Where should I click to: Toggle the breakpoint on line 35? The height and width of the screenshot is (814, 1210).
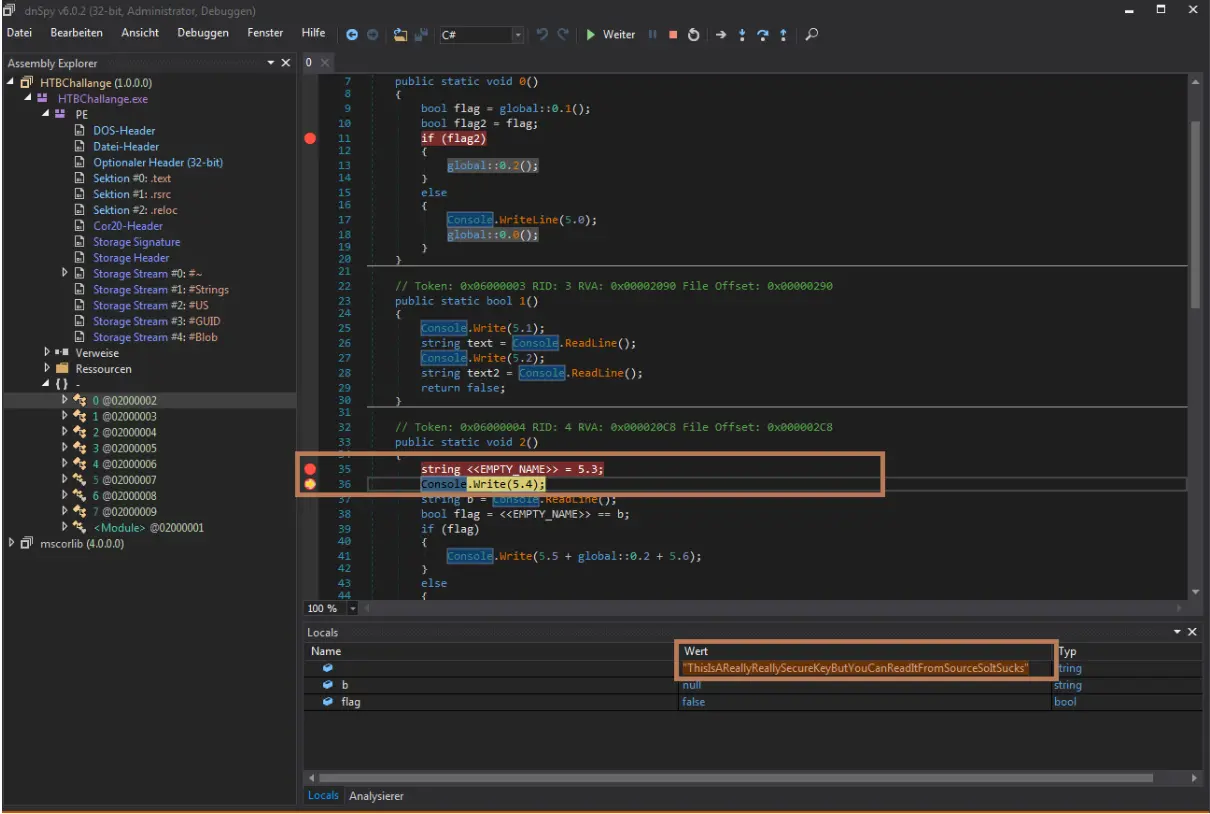[x=310, y=469]
